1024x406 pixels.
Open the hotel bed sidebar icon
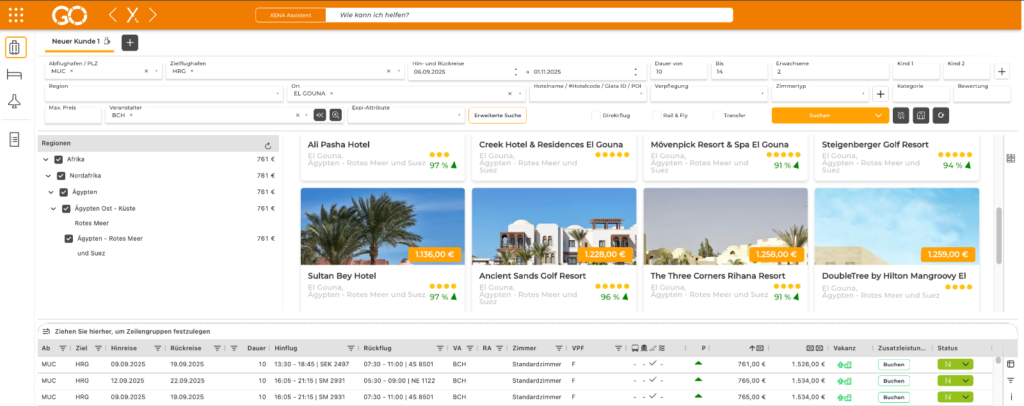[14, 74]
